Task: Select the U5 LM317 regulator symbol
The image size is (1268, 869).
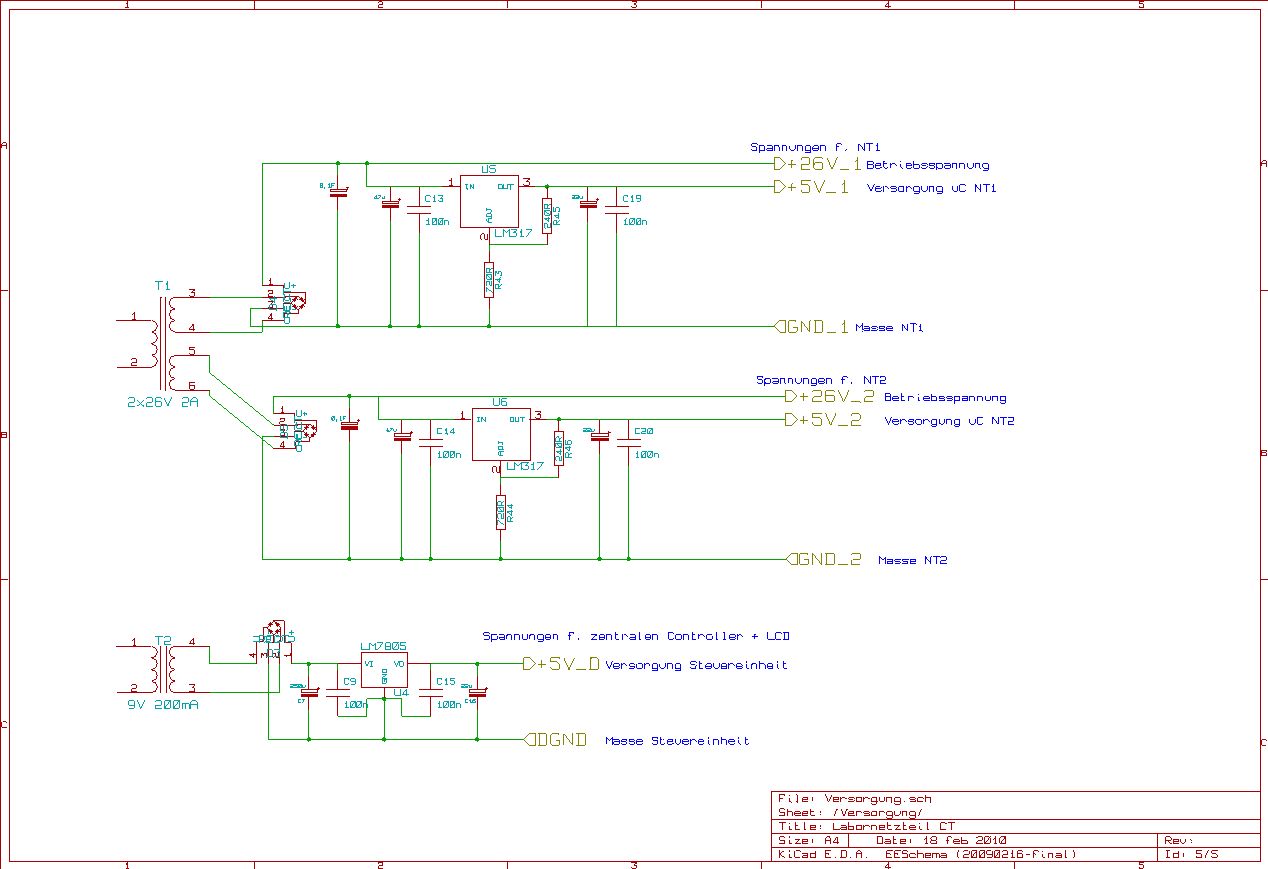Action: [489, 202]
